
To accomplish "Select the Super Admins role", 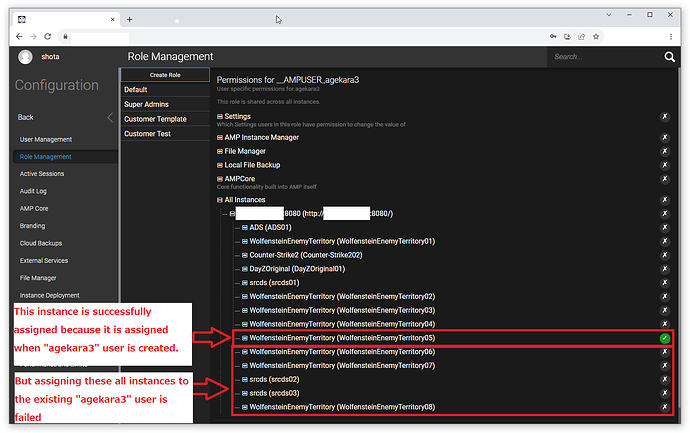I will point(165,104).
